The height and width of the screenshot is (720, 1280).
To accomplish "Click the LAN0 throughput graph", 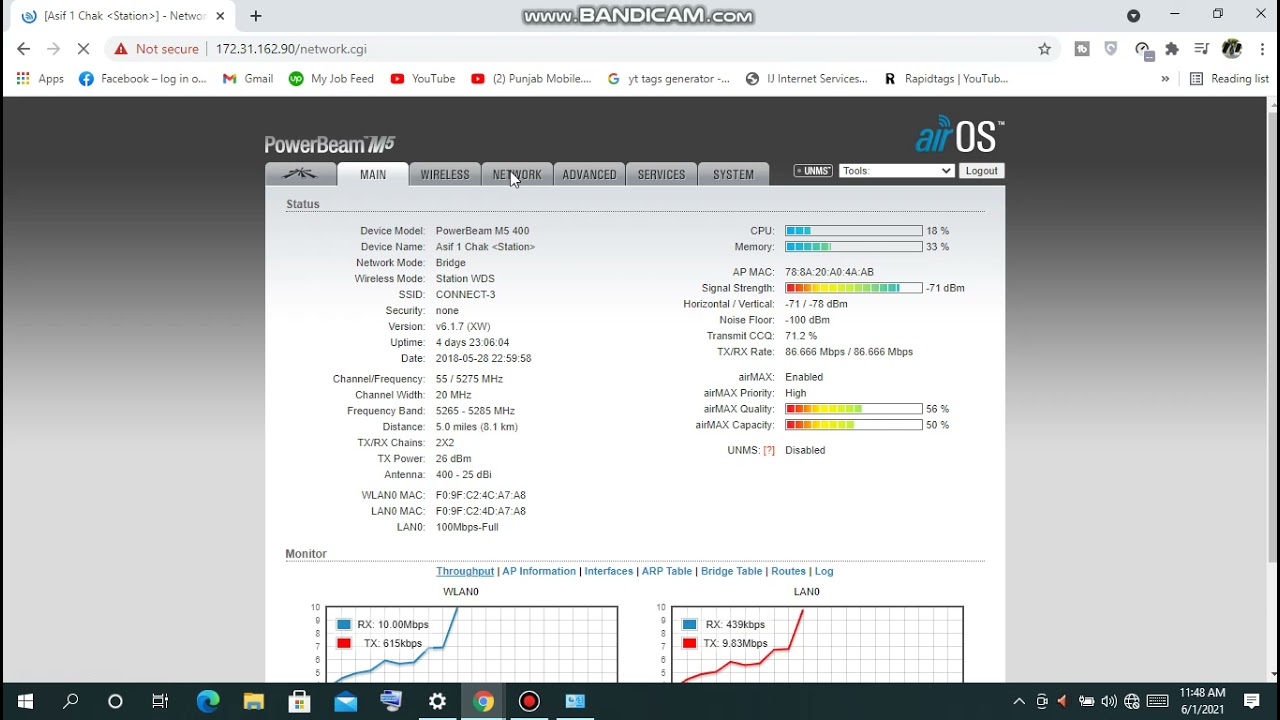I will (x=816, y=645).
